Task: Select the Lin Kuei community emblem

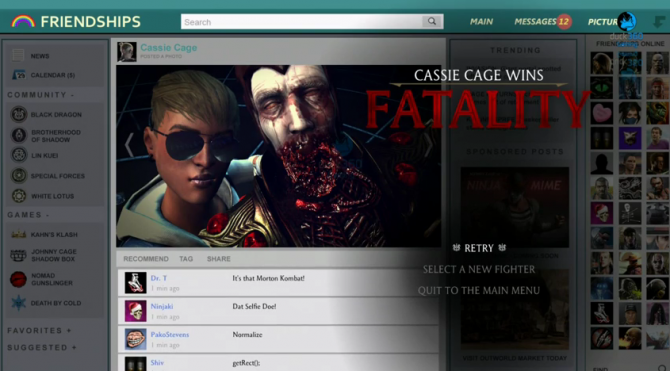Action: 19,155
